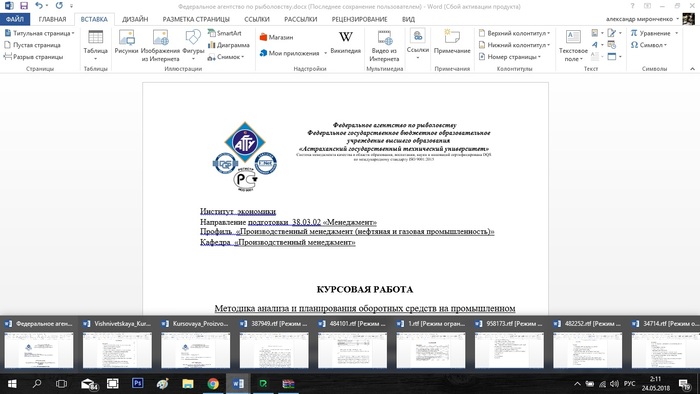
Task: Select the Vishnivetskaya_Kur window thumbnail
Action: click(x=117, y=344)
